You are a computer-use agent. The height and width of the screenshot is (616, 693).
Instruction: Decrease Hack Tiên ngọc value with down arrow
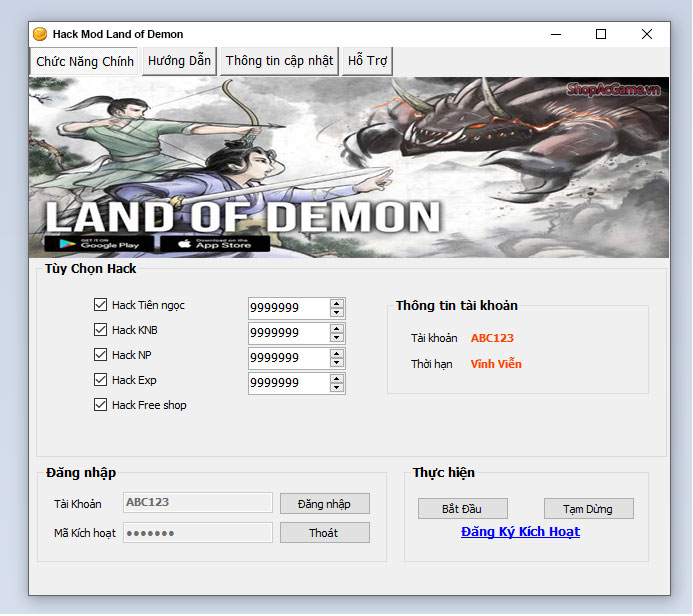pyautogui.click(x=337, y=312)
